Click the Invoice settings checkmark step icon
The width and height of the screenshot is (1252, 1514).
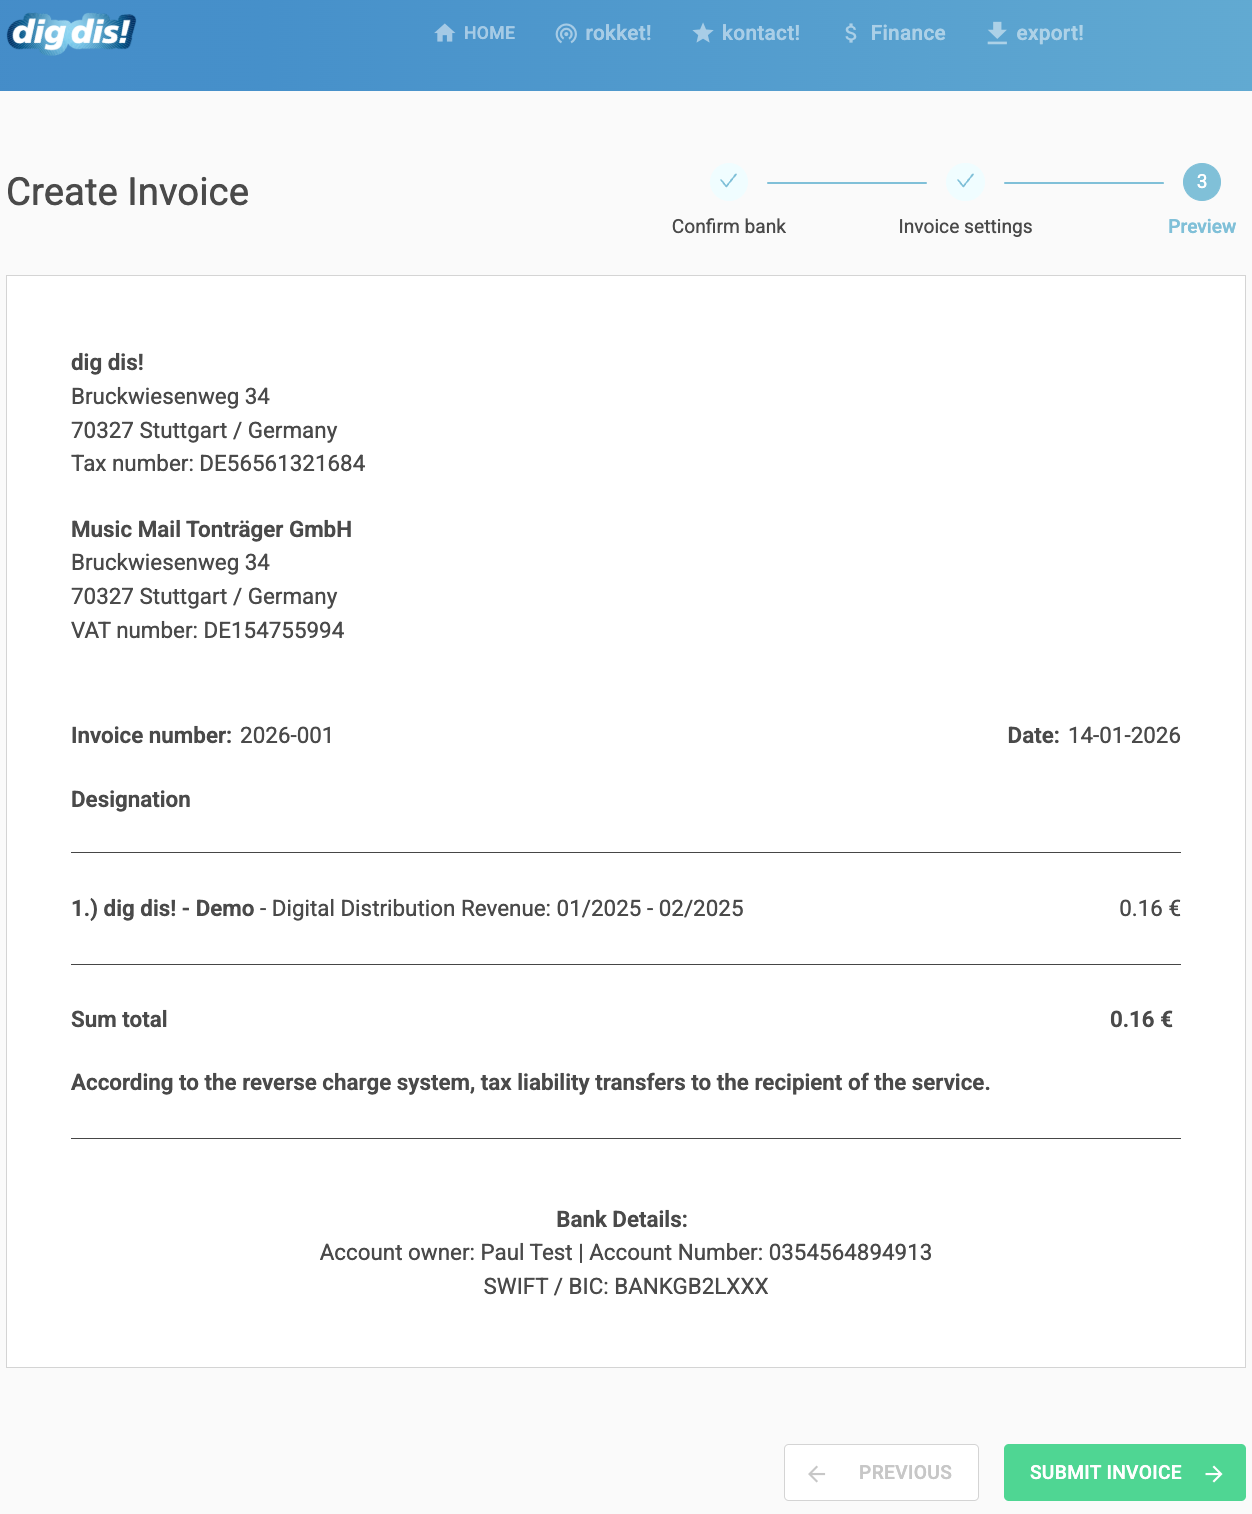965,181
